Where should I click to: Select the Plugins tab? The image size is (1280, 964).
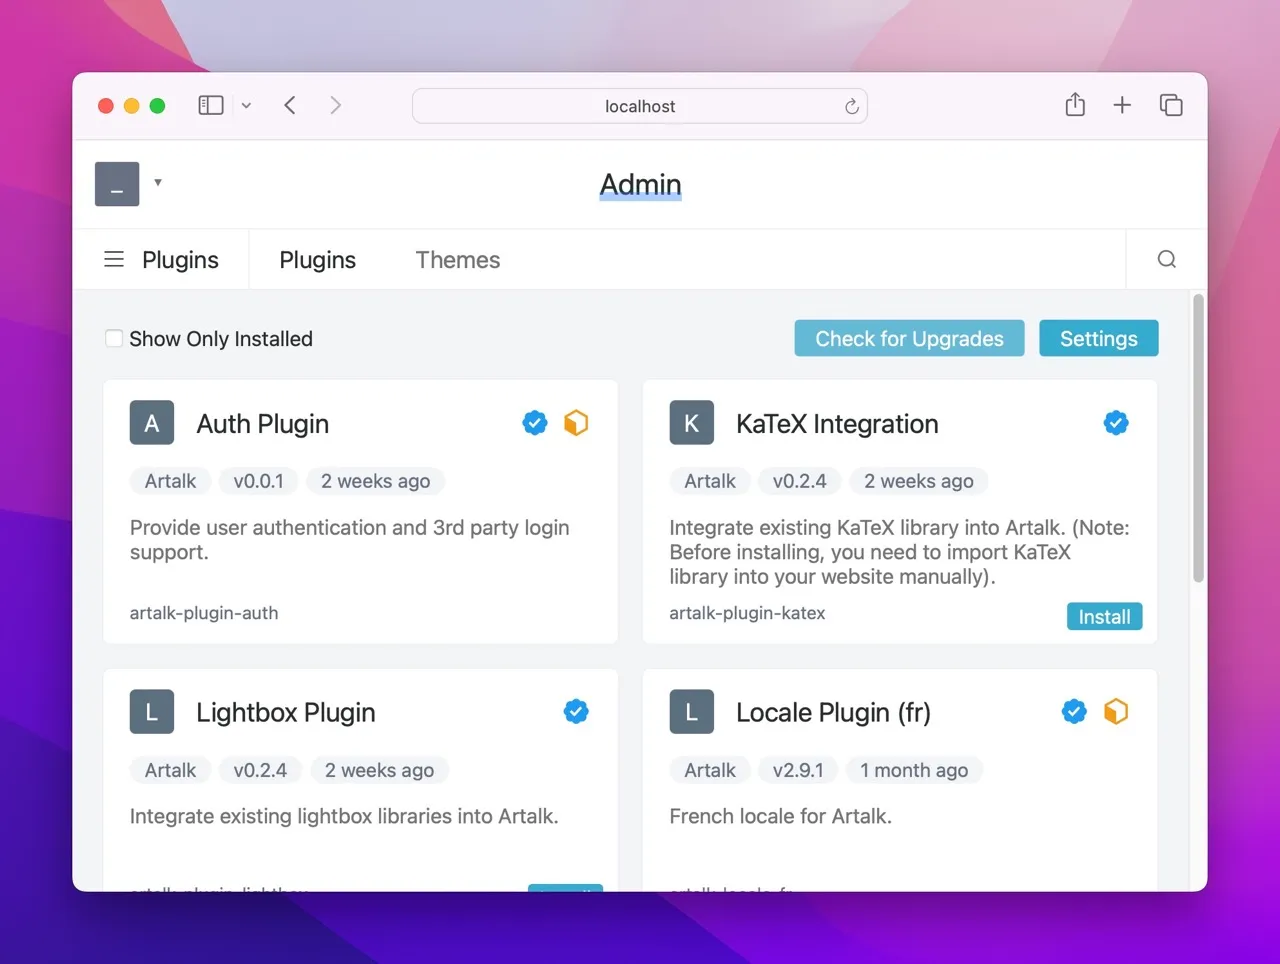[x=317, y=259]
